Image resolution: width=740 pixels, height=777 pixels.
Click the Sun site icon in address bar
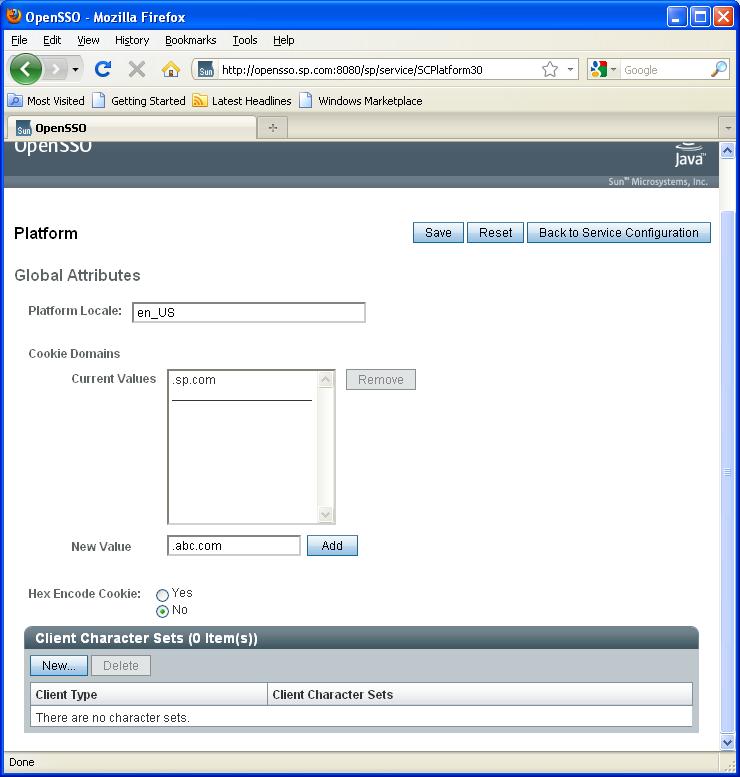(206, 70)
